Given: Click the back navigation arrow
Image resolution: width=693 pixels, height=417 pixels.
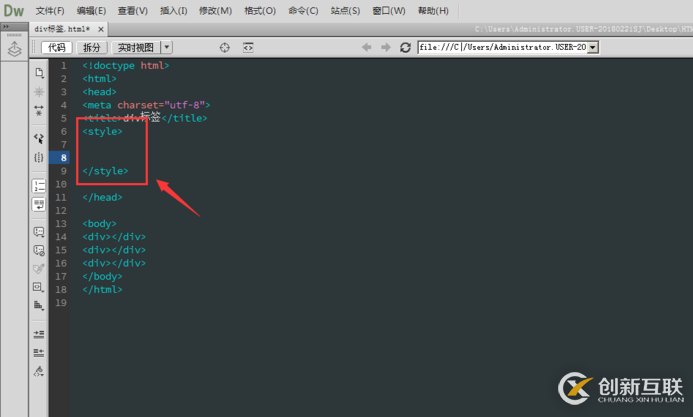Looking at the screenshot, I should [367, 47].
